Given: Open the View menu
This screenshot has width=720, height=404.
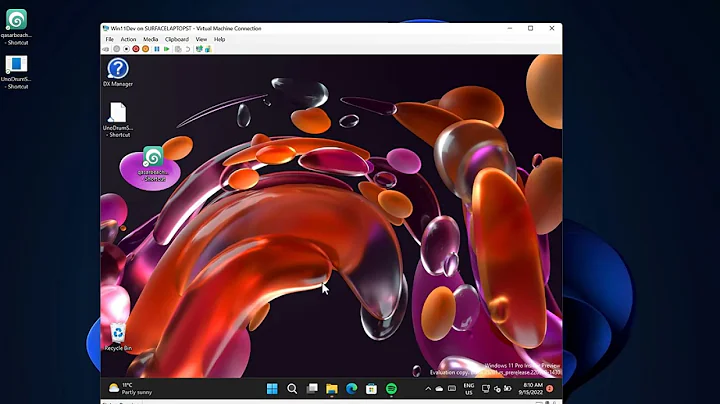Looking at the screenshot, I should point(201,39).
